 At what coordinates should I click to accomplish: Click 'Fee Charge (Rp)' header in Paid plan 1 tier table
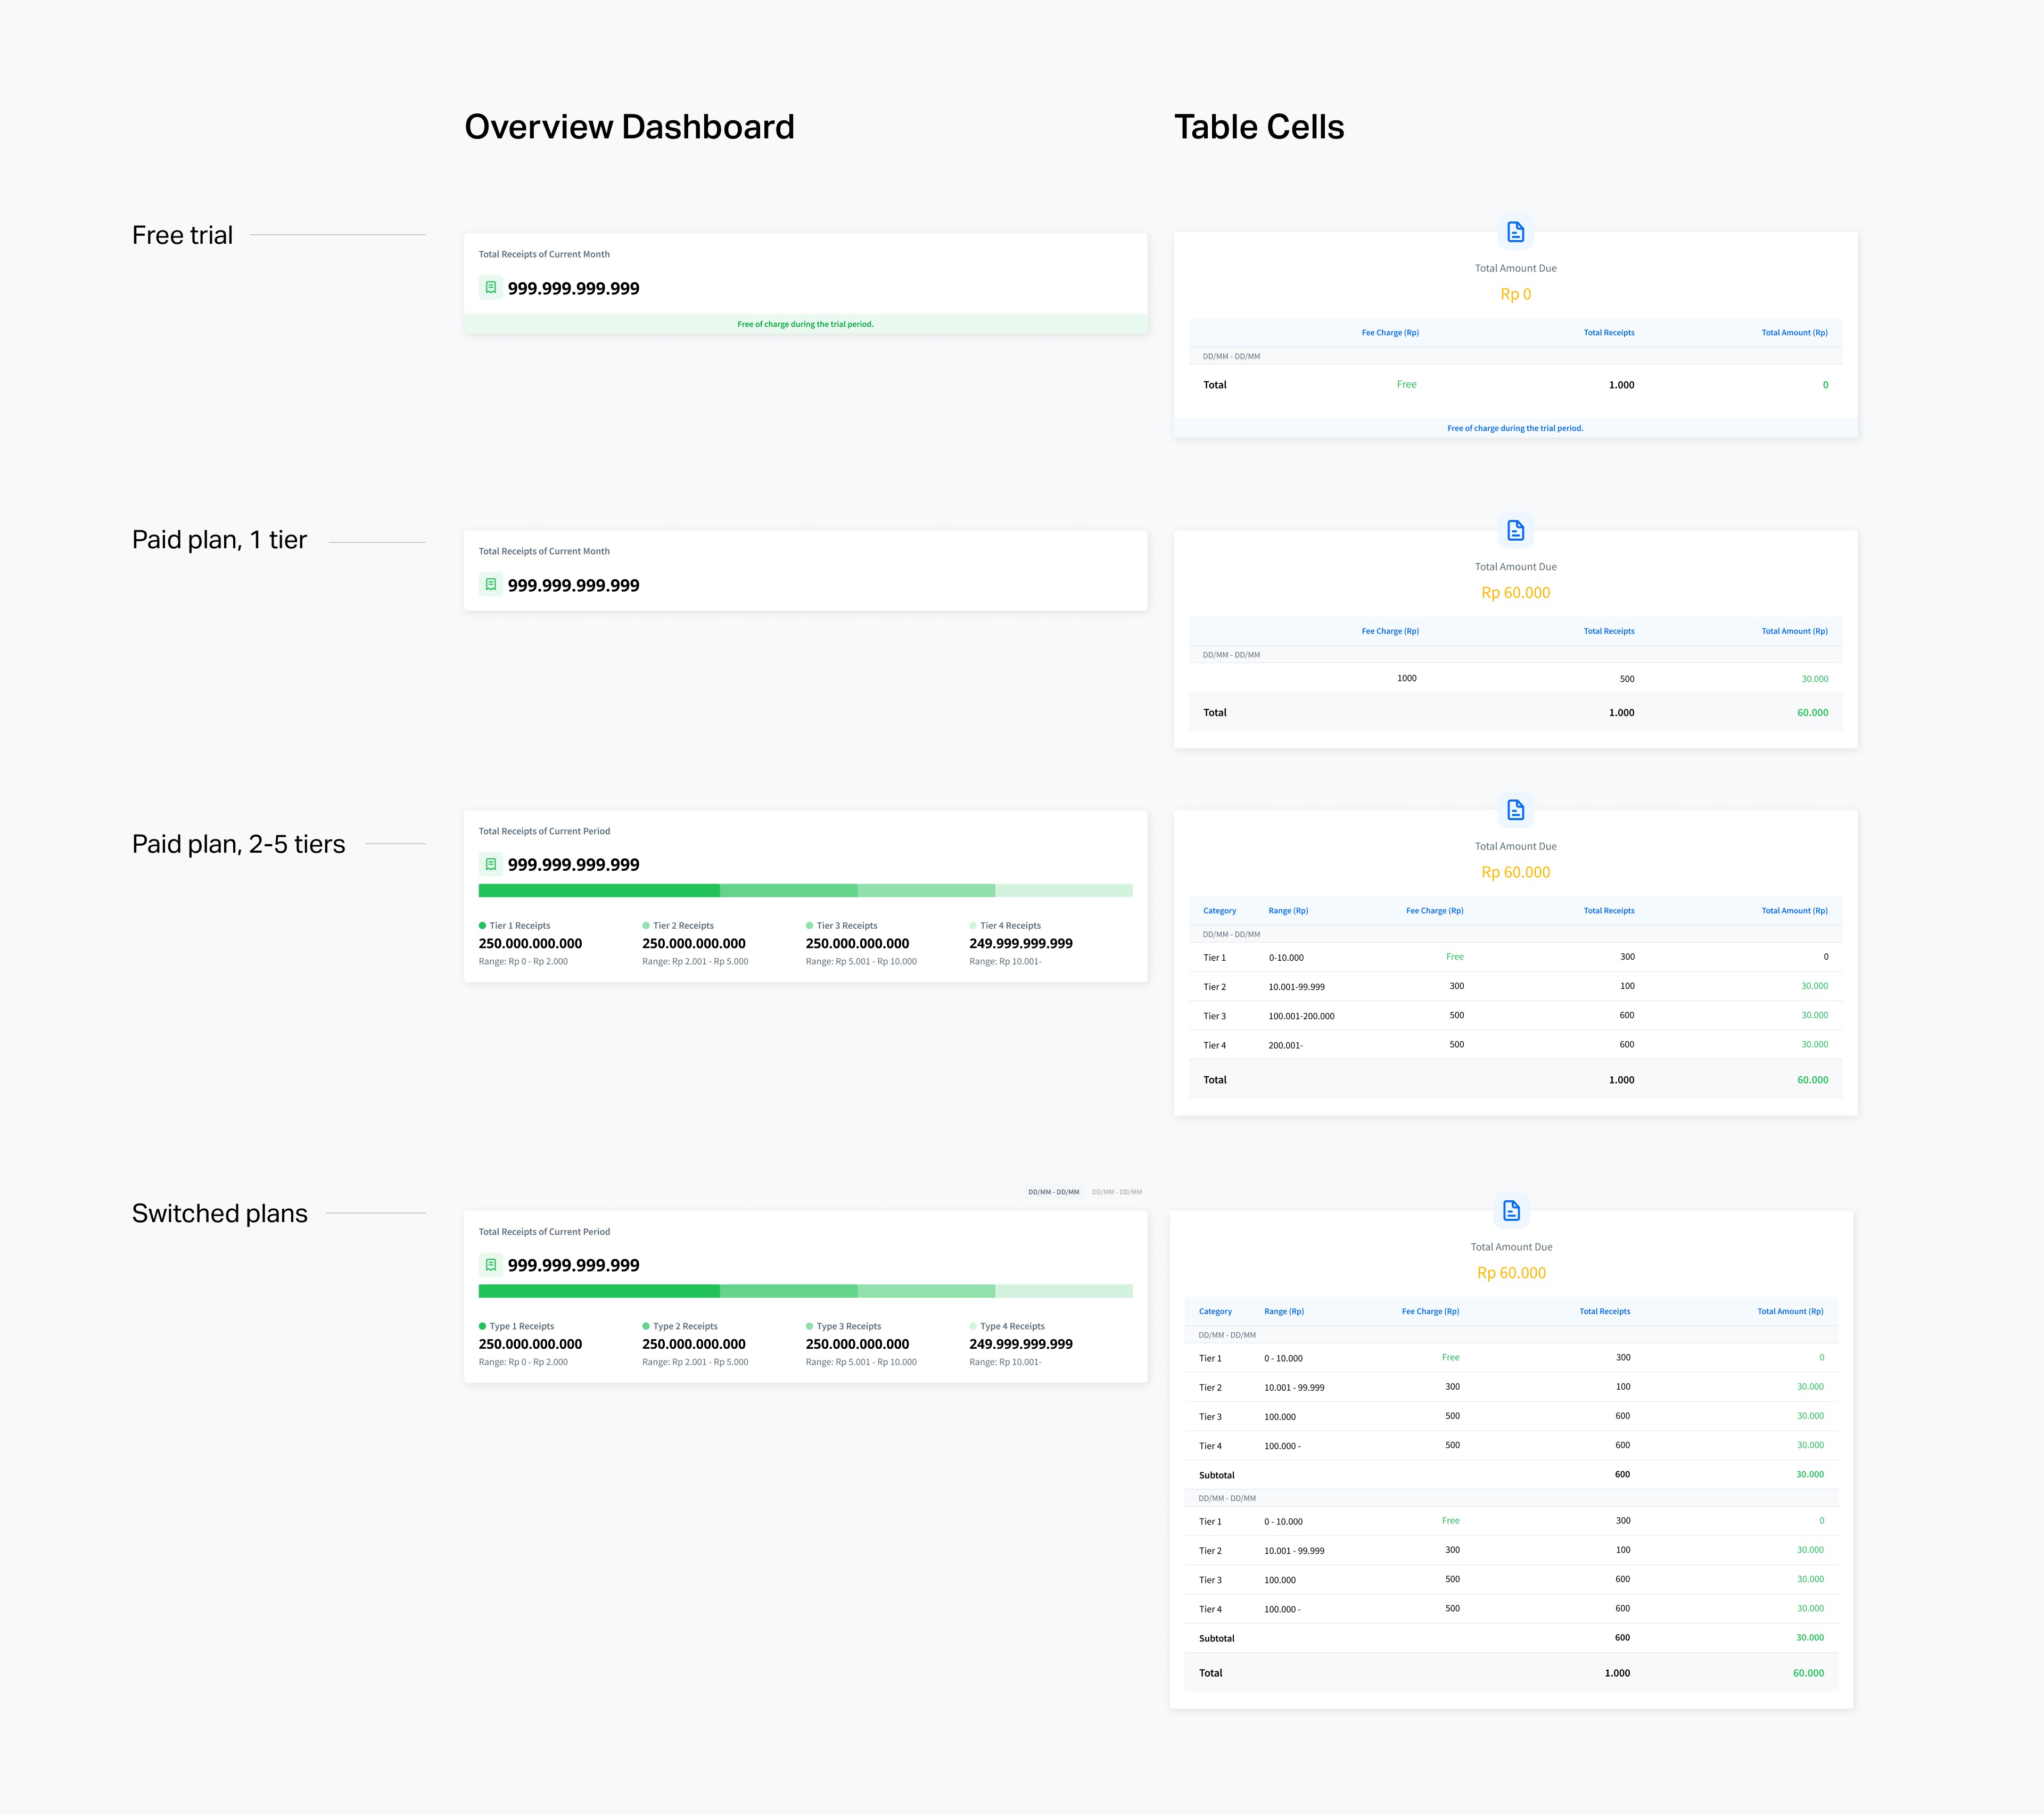point(1390,631)
